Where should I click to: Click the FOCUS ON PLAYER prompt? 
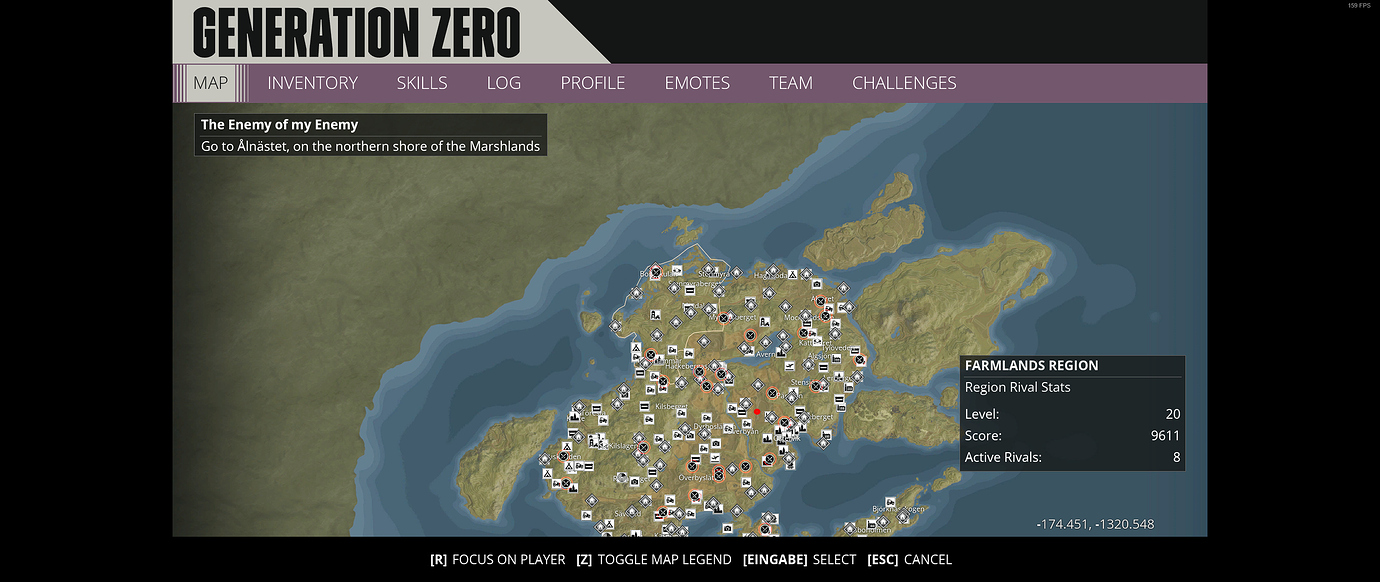click(x=498, y=560)
